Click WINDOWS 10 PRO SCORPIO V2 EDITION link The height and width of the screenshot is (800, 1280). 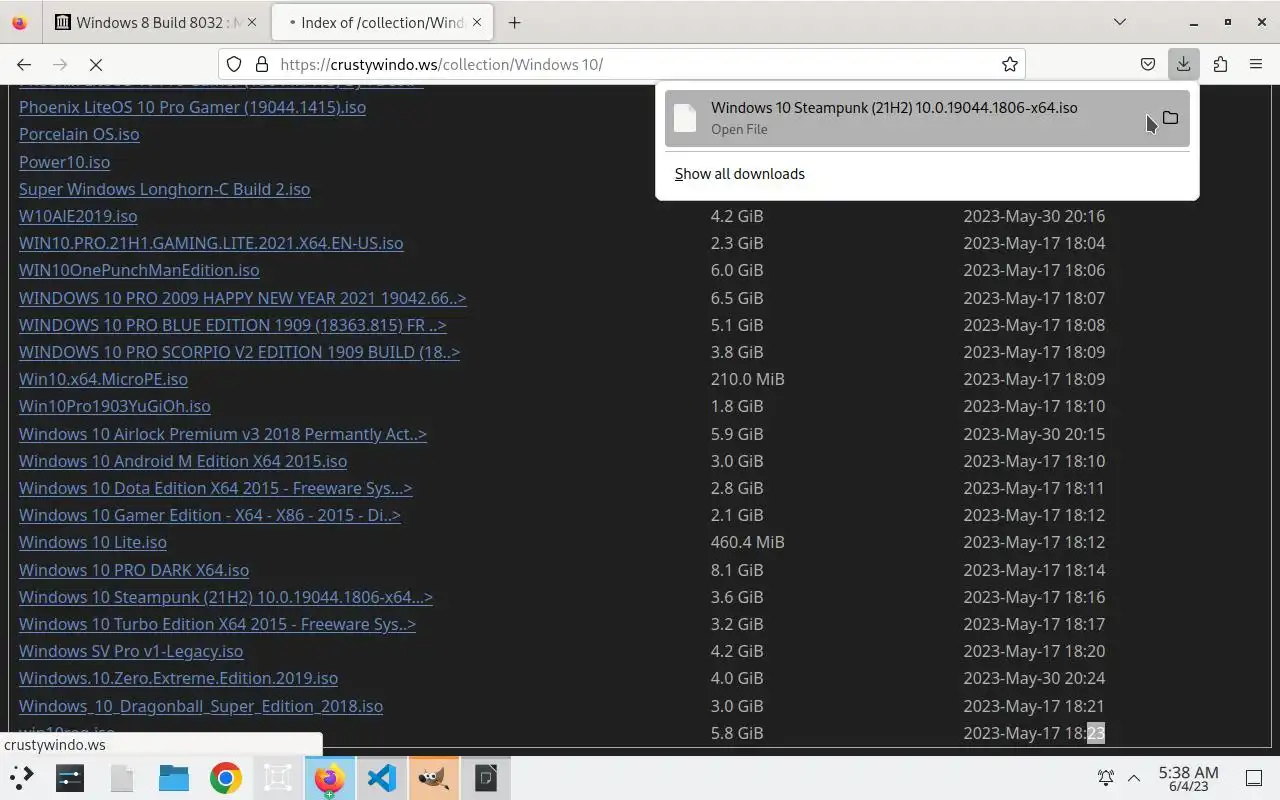pos(239,352)
